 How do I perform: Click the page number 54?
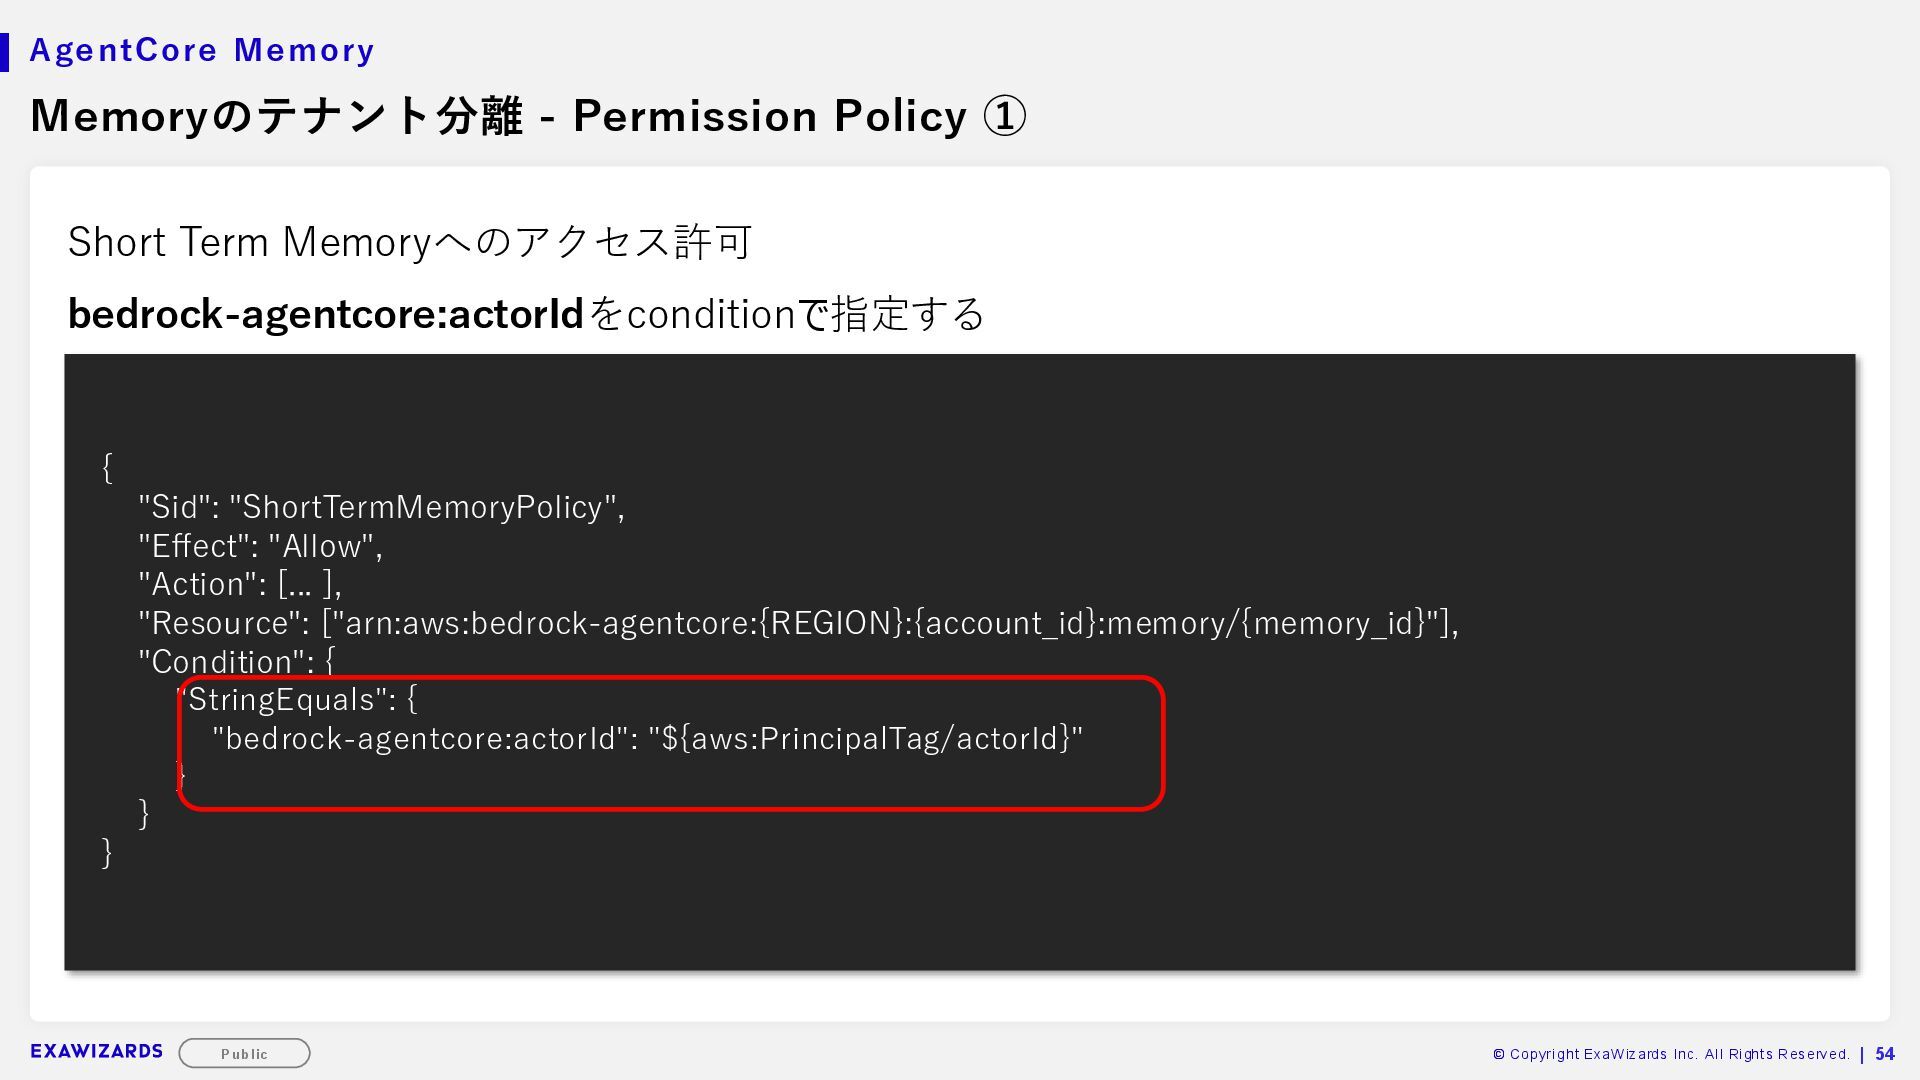point(1885,1054)
